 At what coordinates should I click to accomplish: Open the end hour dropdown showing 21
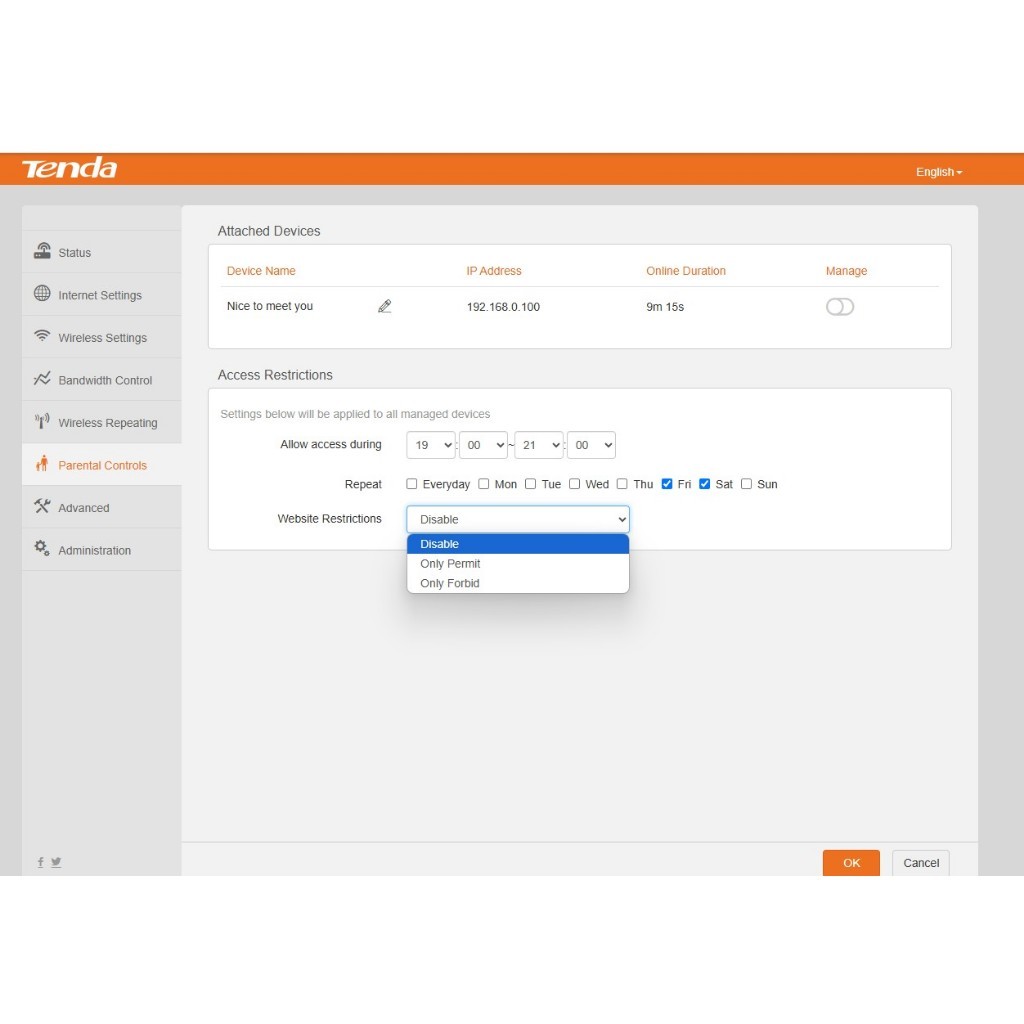(538, 445)
